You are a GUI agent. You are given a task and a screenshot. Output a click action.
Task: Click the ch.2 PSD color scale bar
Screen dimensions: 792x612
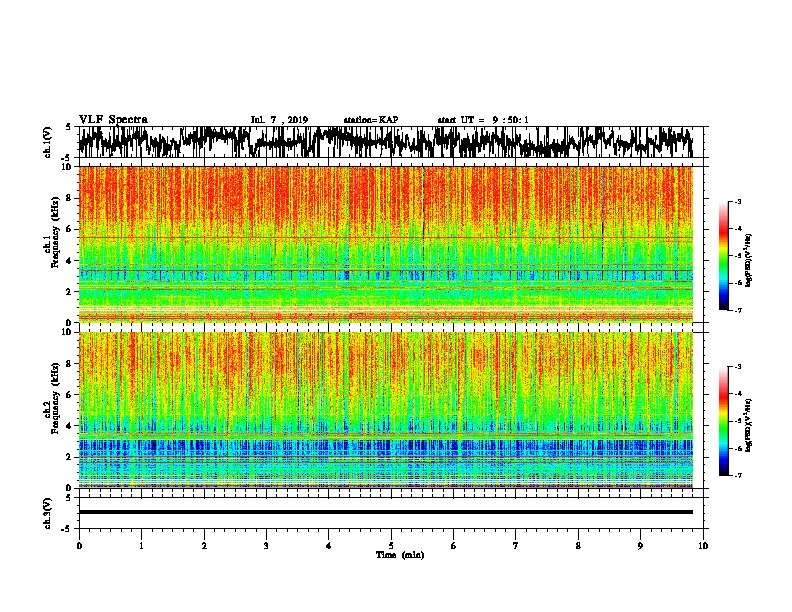pos(723,421)
